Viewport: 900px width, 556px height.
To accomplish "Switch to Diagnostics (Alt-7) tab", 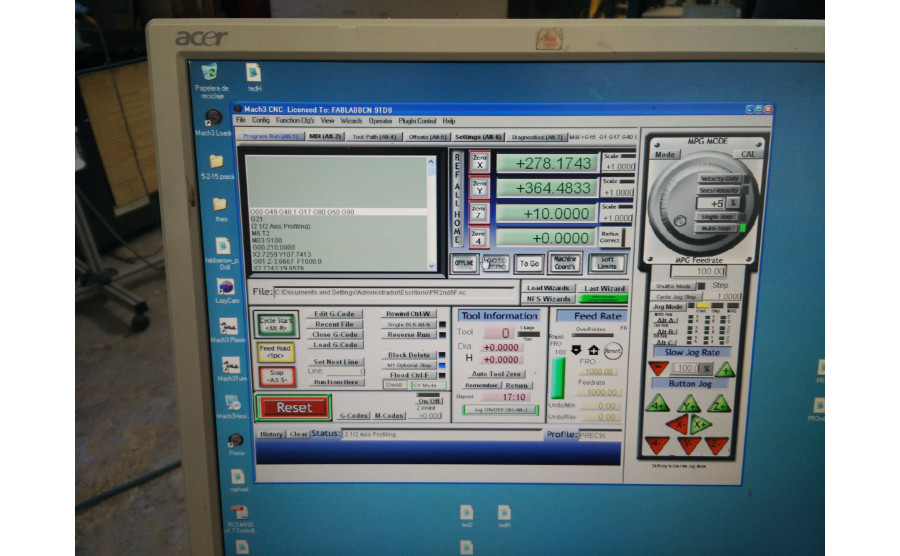I will tap(537, 137).
